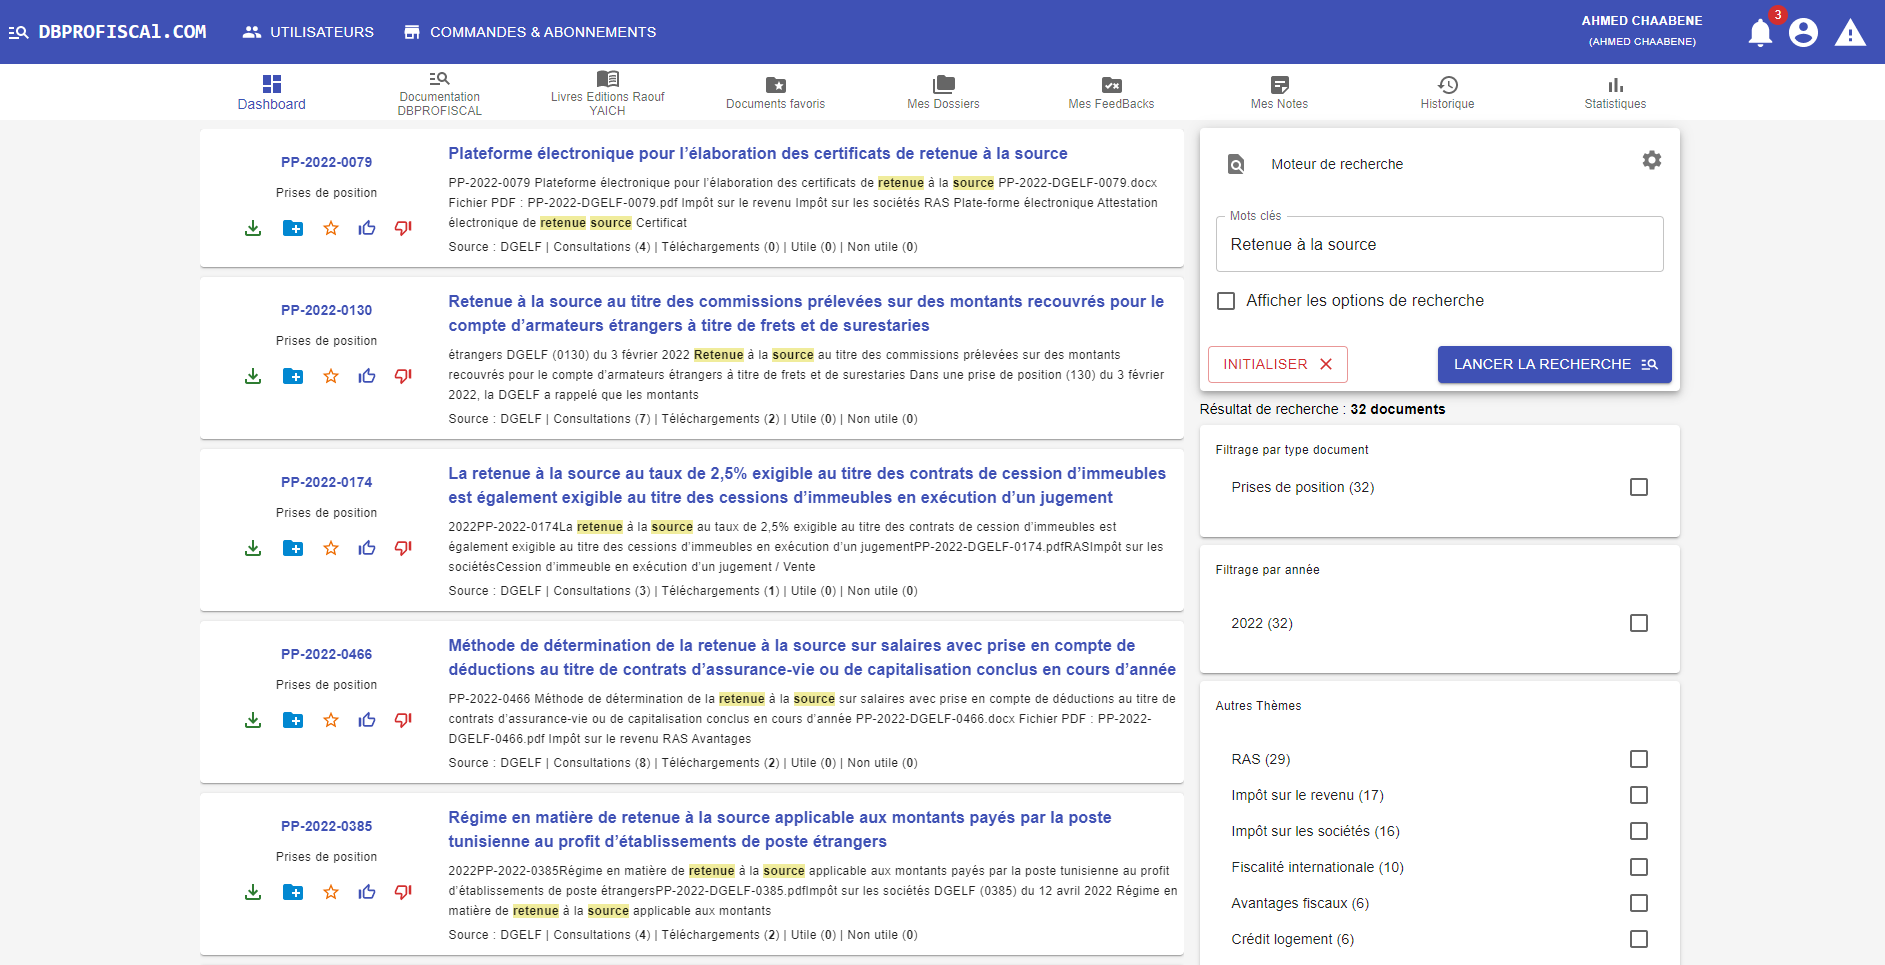The image size is (1885, 965).
Task: Star PP-2022-0174 as favorite
Action: point(331,548)
